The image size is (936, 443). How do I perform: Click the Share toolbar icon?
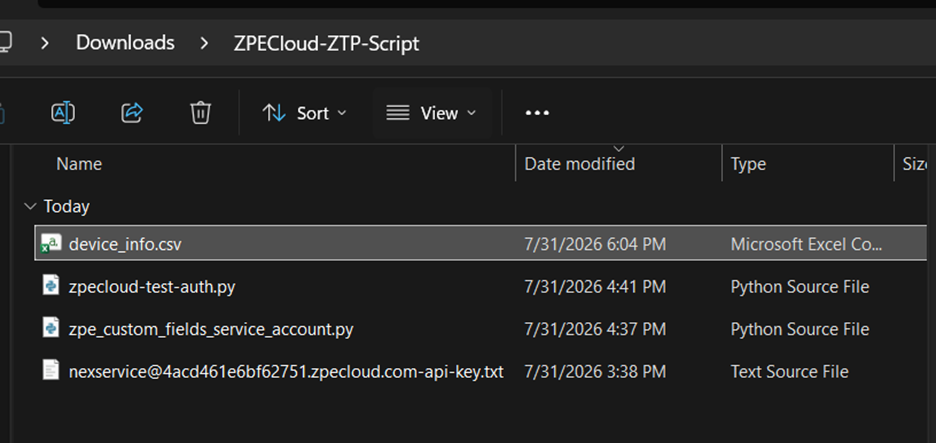[x=132, y=112]
